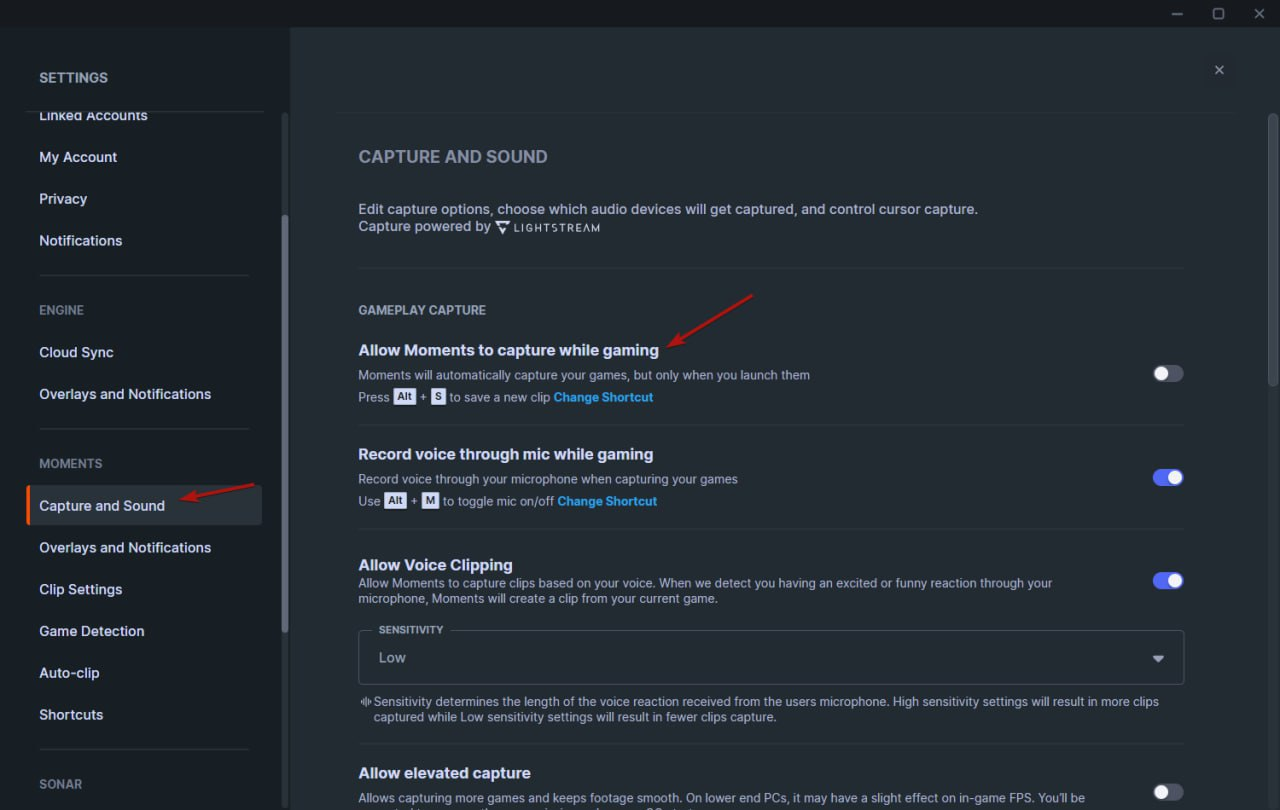Image resolution: width=1280 pixels, height=810 pixels.
Task: Open Cloud Sync under Engine
Action: click(x=76, y=353)
